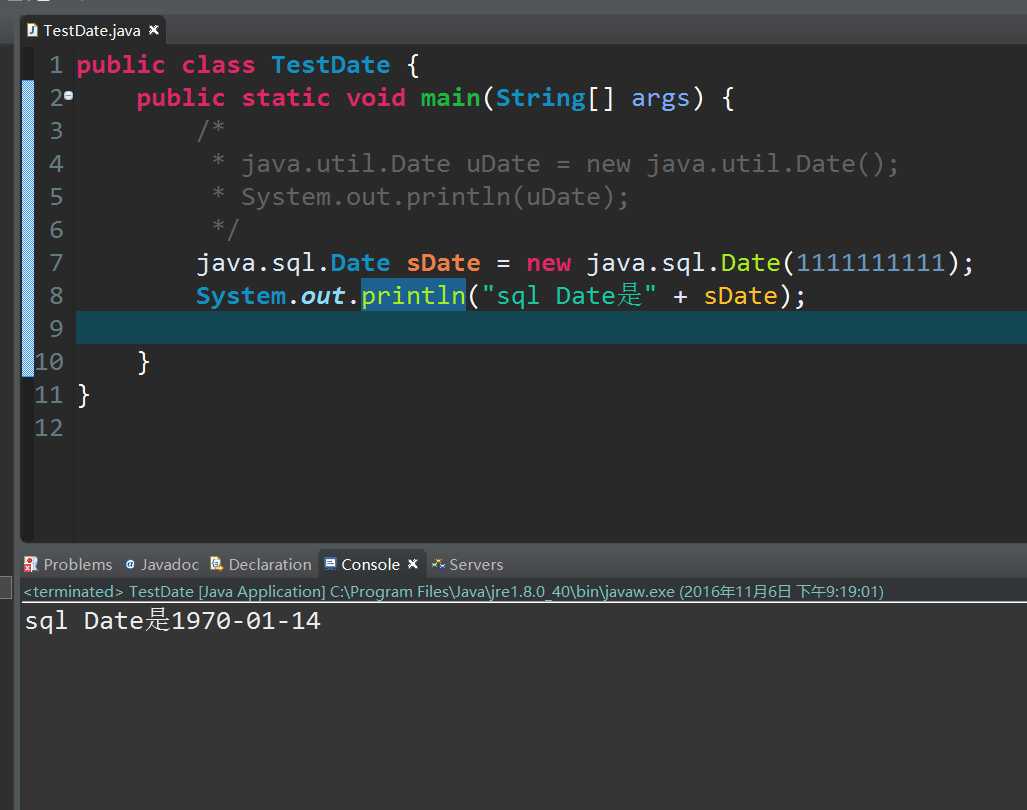Click line number 12 in the gutter

[x=49, y=428]
